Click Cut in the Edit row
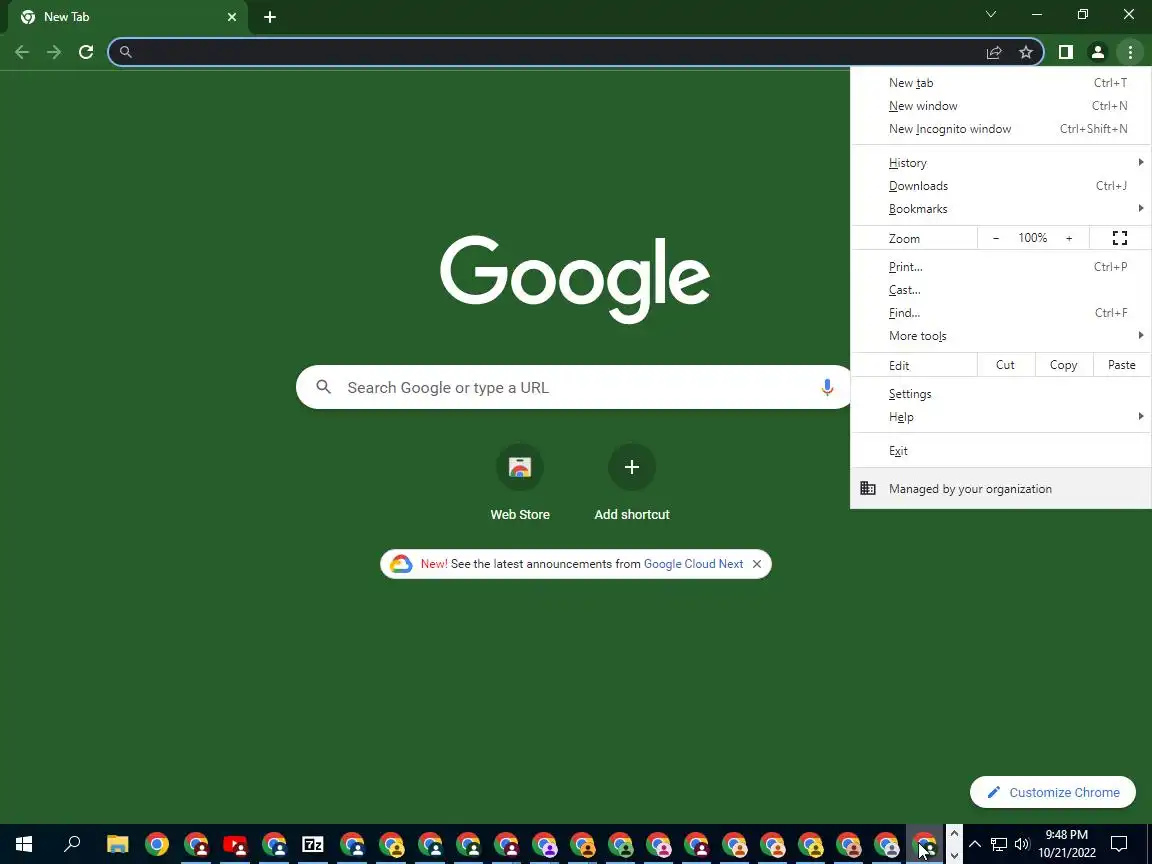The width and height of the screenshot is (1152, 864). click(1005, 365)
